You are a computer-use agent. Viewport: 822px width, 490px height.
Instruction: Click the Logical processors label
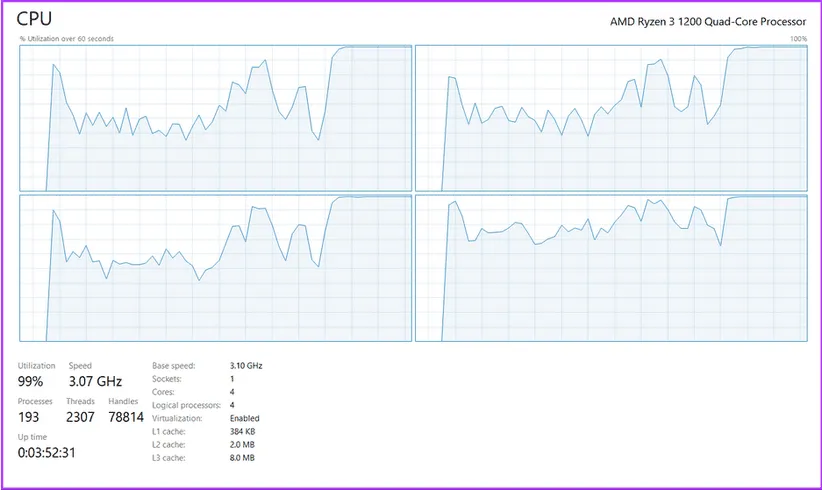point(185,405)
